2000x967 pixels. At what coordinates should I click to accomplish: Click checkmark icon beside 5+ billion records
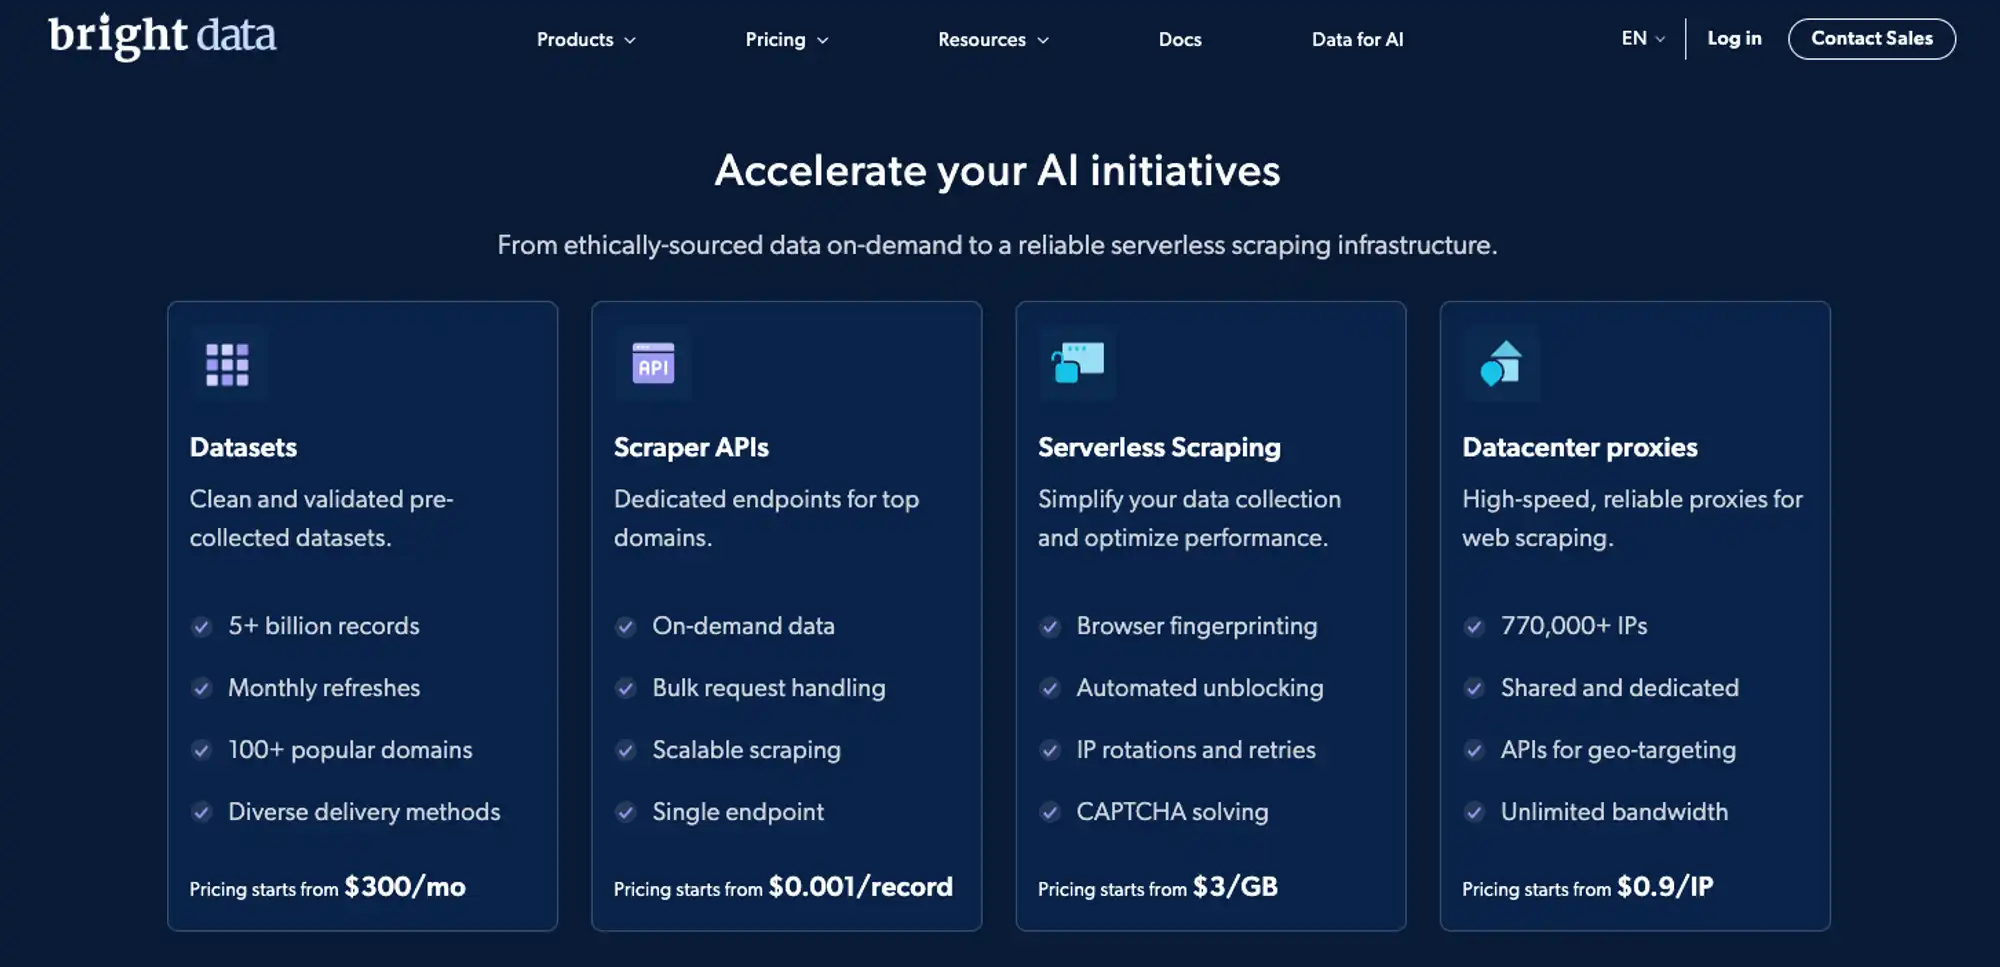[202, 627]
